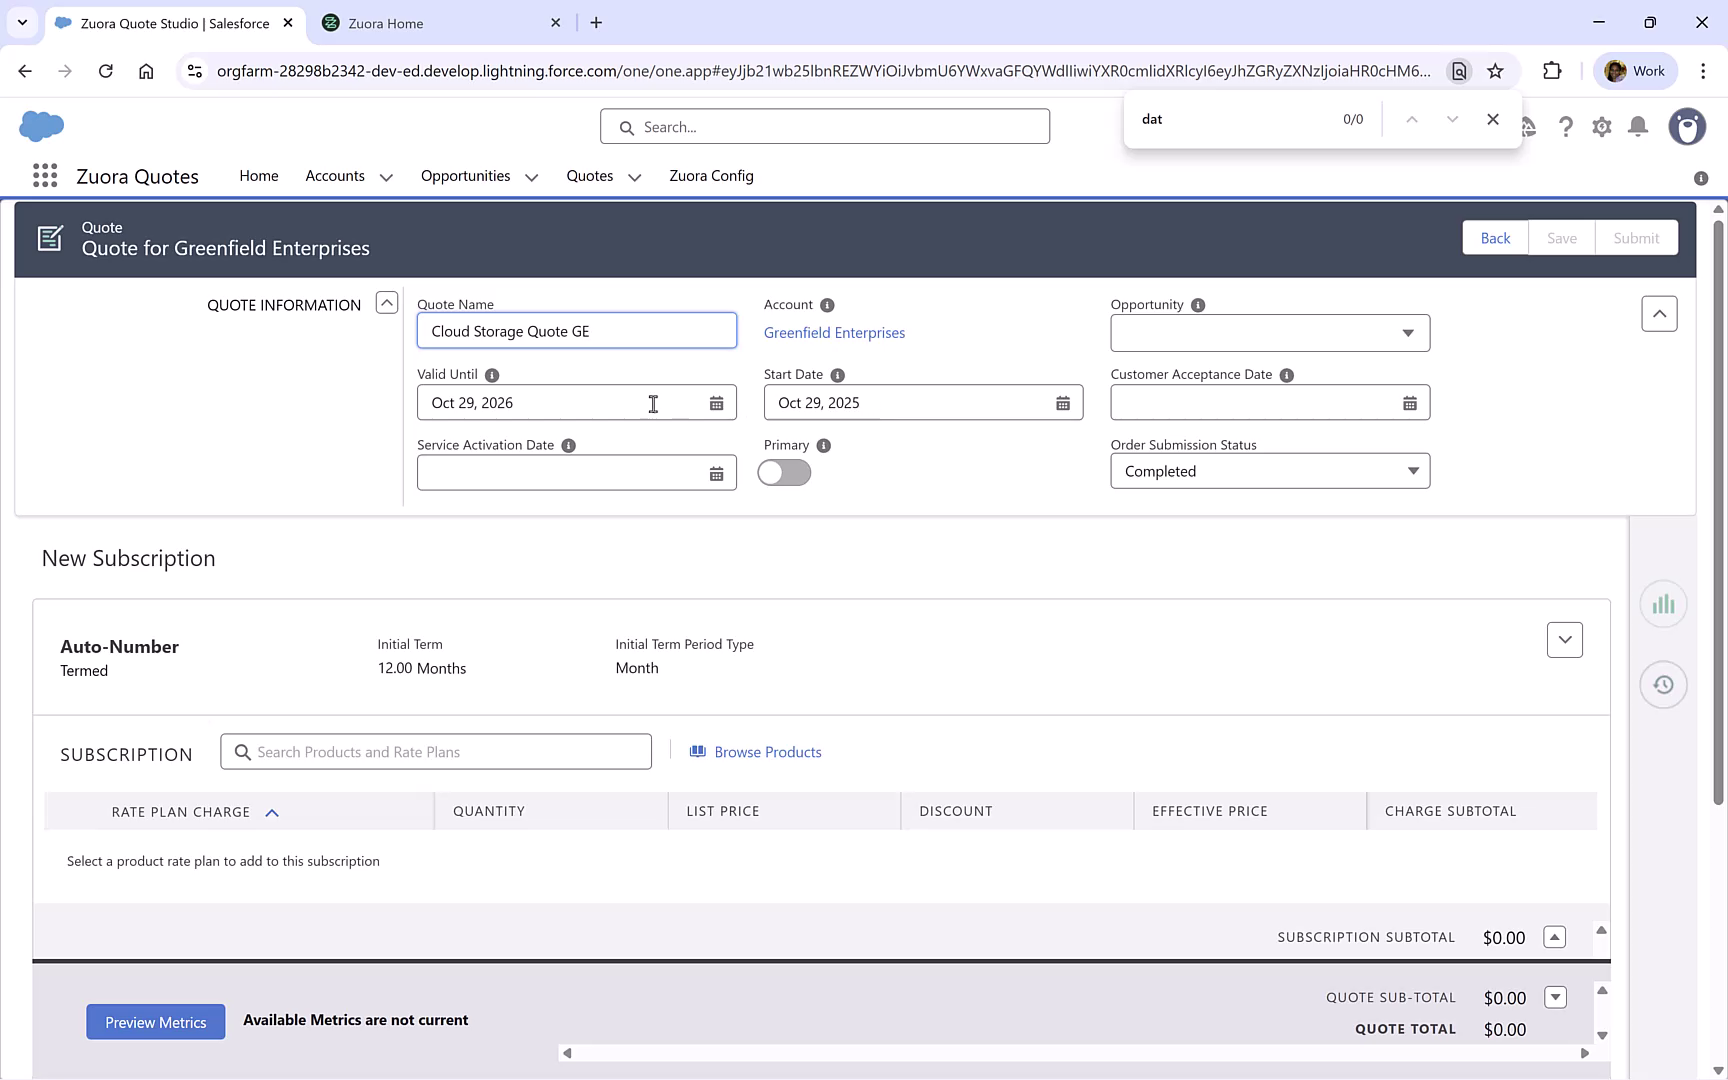The width and height of the screenshot is (1728, 1080).
Task: Open the Setup gear menu
Action: 1601,127
